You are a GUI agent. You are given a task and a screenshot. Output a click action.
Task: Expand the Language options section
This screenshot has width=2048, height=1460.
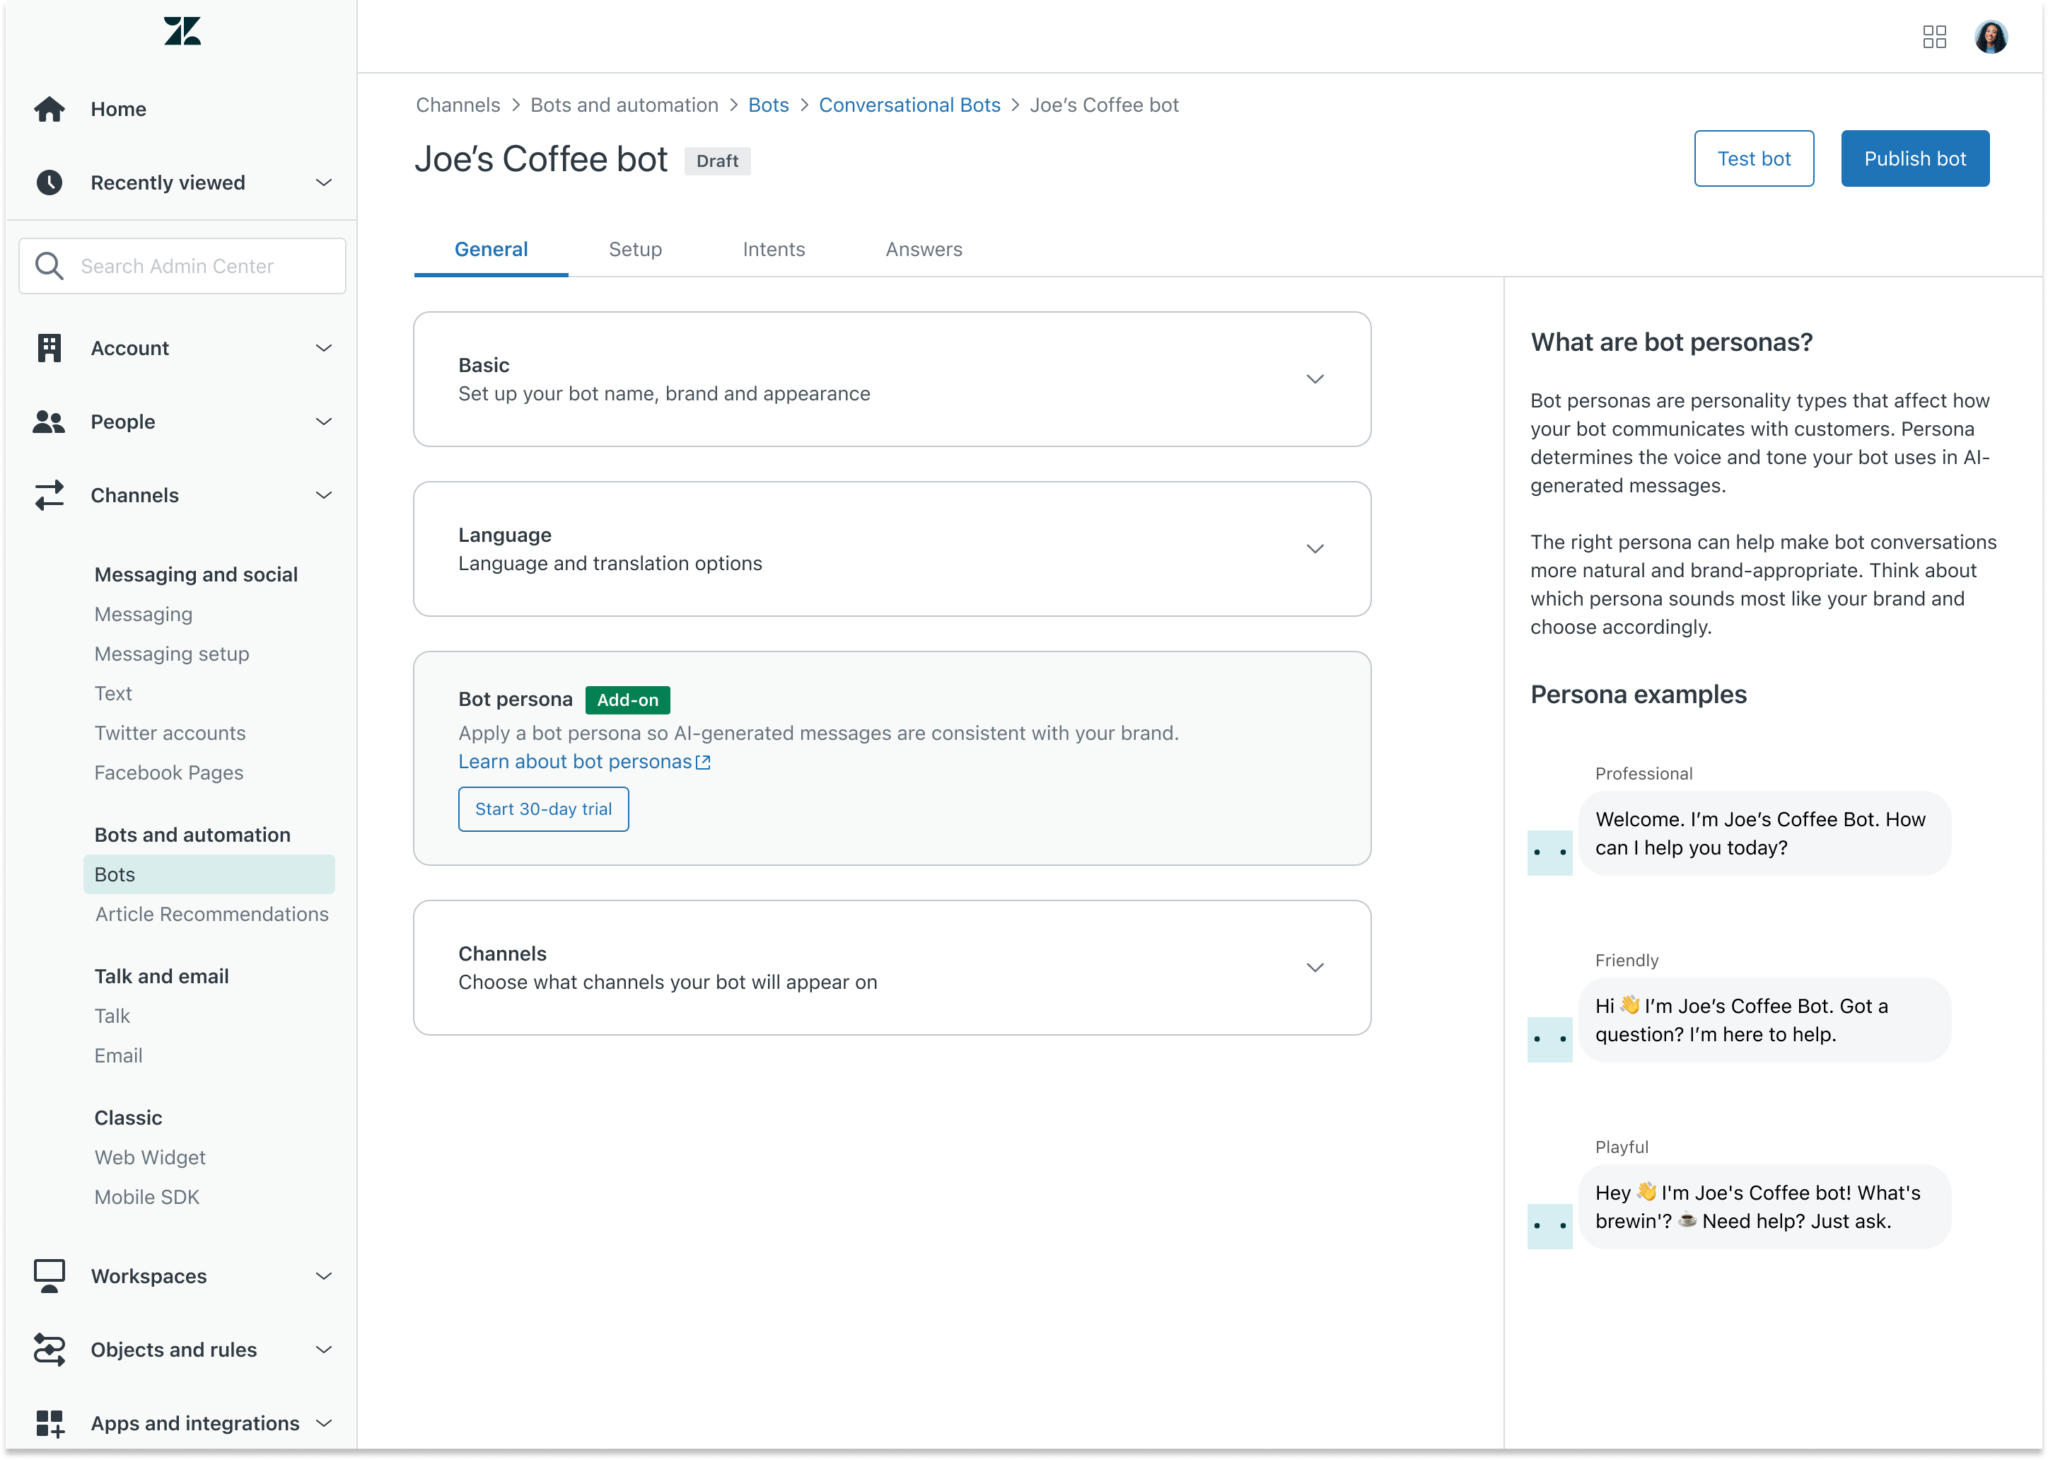(x=1314, y=549)
